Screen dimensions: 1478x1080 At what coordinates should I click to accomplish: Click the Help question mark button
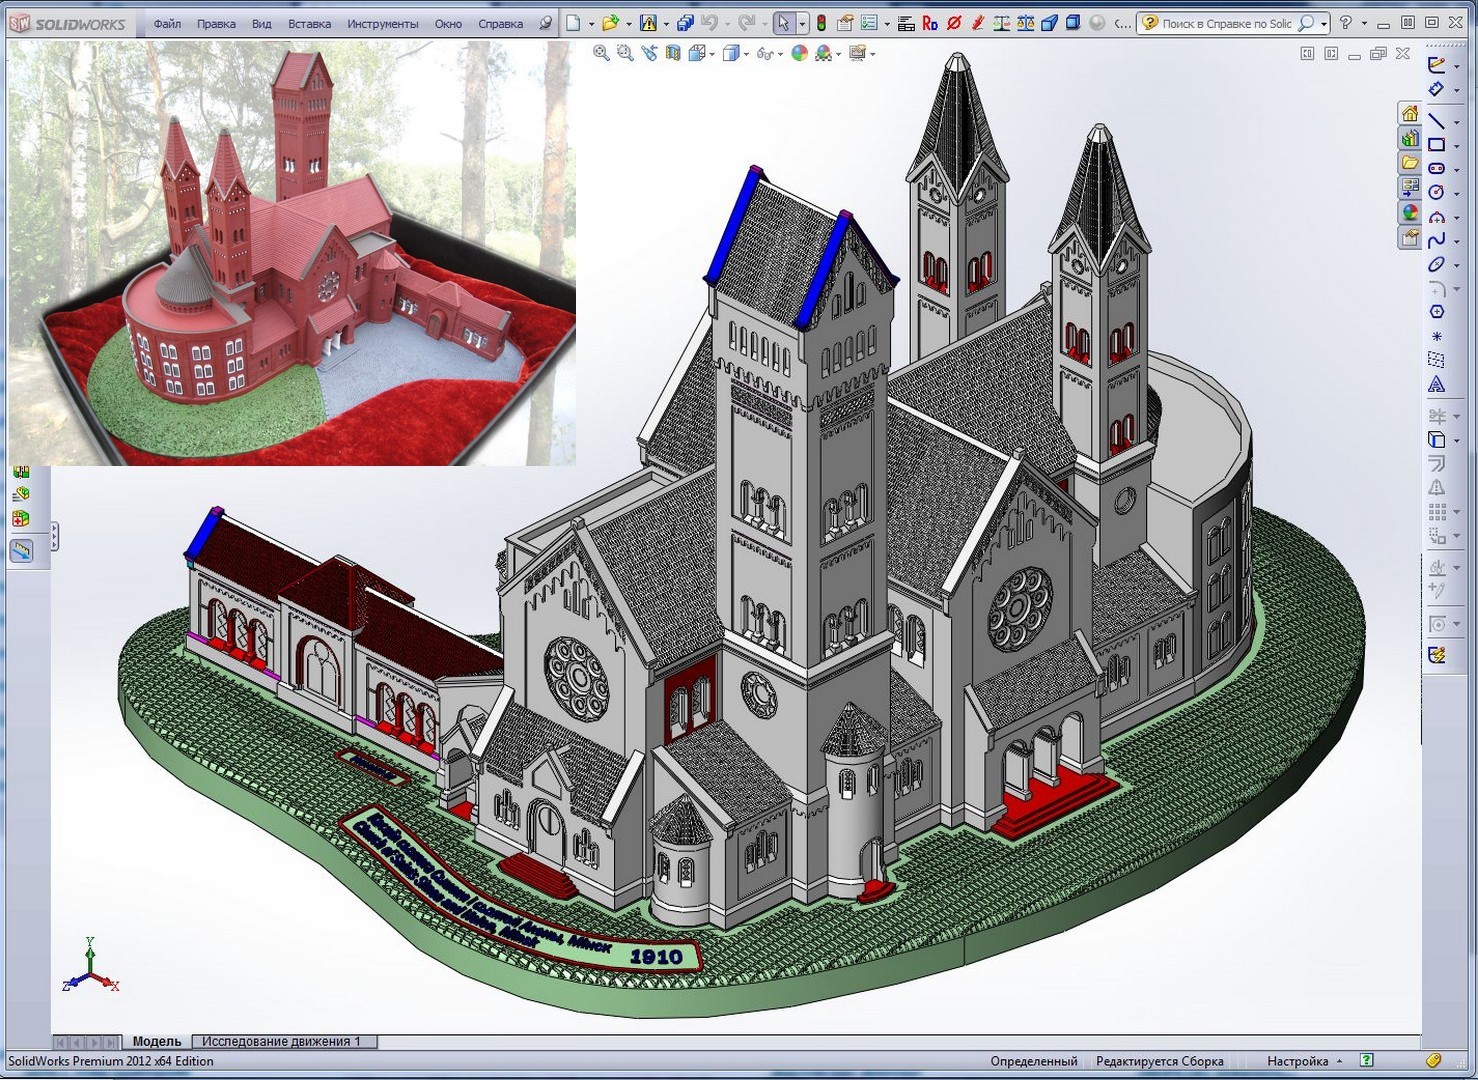1346,23
